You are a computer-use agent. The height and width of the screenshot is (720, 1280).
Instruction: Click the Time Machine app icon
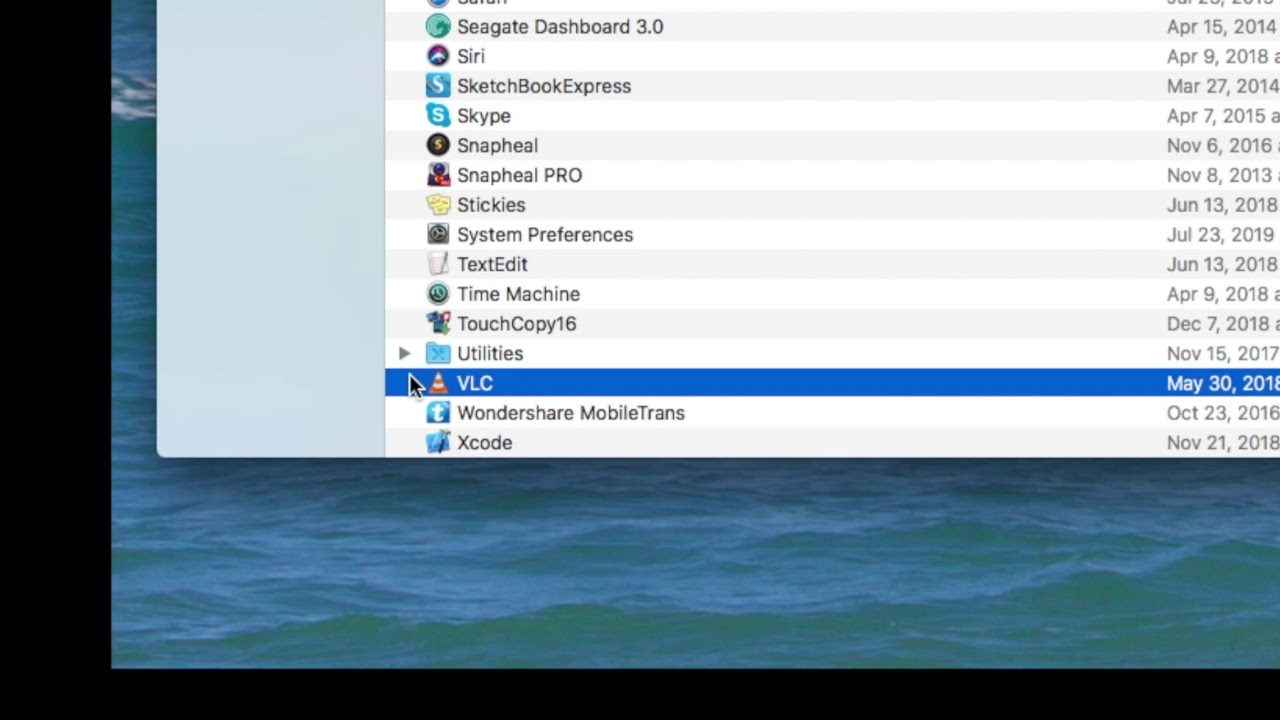coord(438,294)
